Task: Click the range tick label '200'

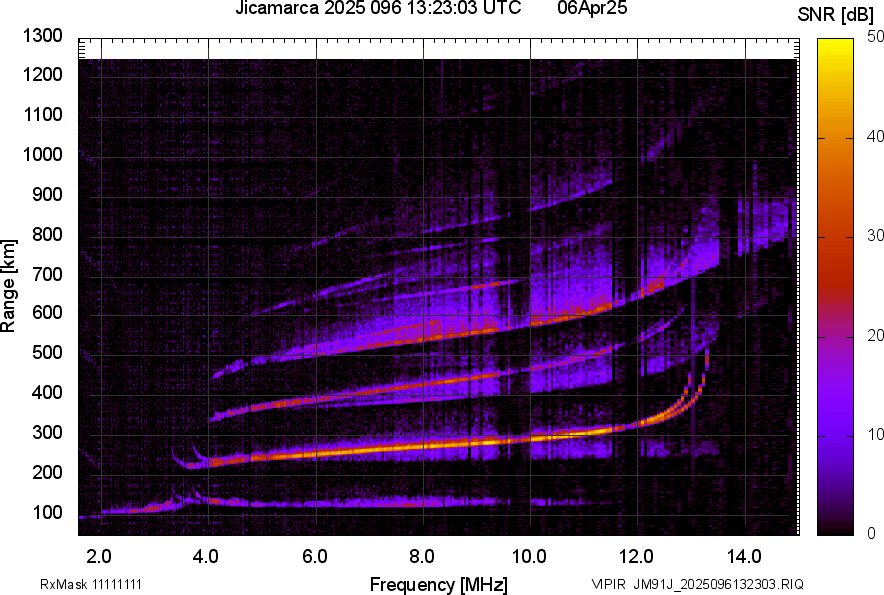Action: 47,472
